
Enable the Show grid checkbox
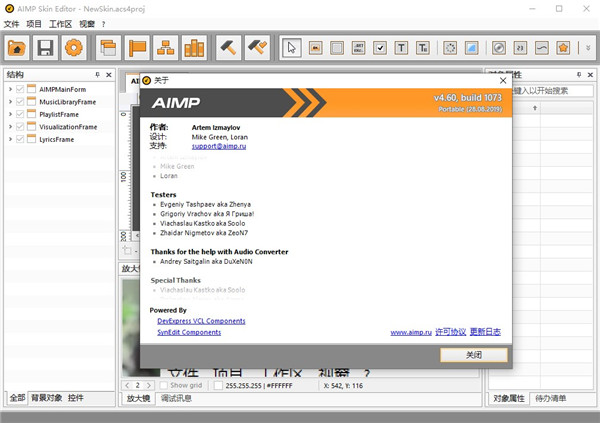point(163,385)
